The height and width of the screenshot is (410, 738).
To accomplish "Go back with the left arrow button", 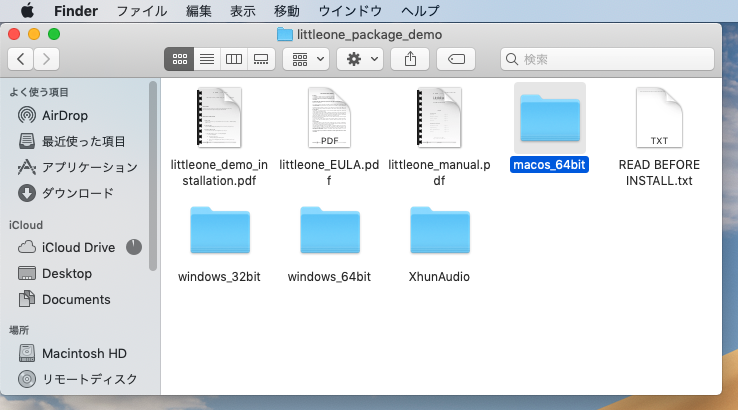I will [x=21, y=59].
